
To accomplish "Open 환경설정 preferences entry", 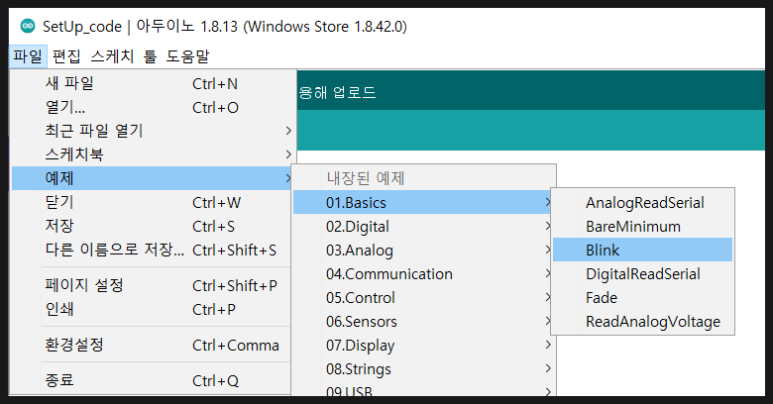I will tap(151, 345).
